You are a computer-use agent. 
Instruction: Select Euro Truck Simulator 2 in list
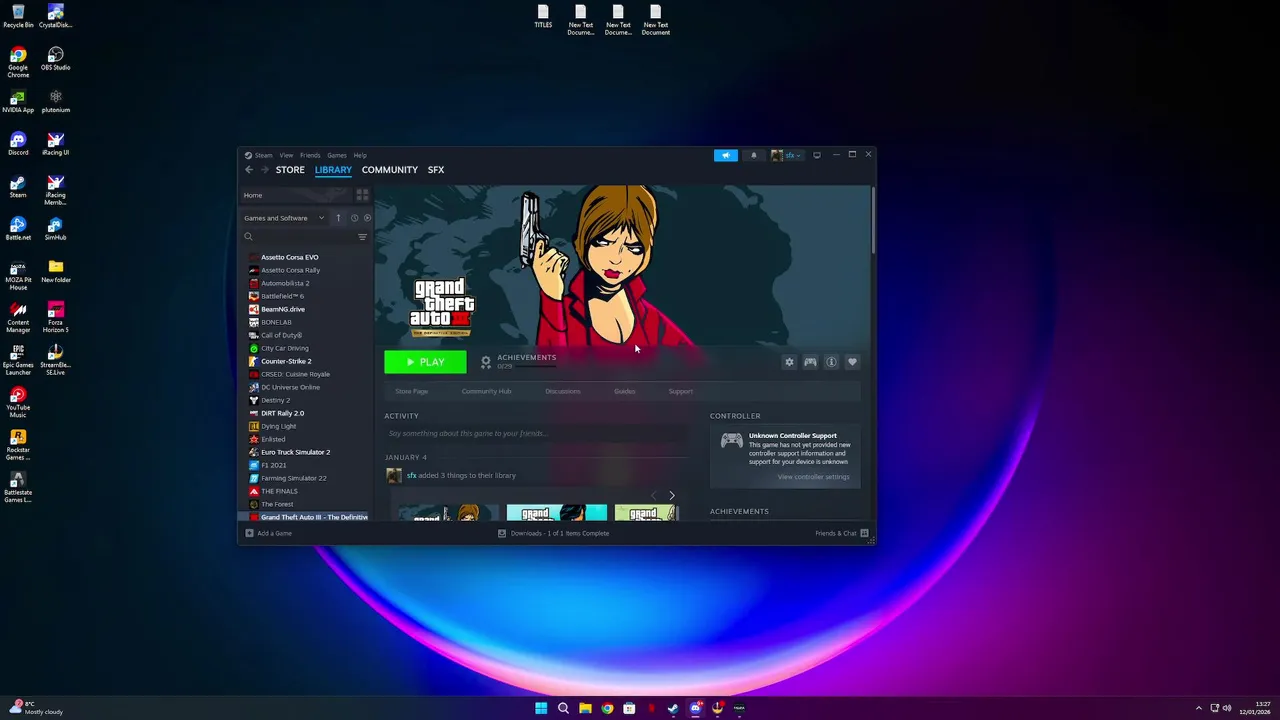pos(295,452)
